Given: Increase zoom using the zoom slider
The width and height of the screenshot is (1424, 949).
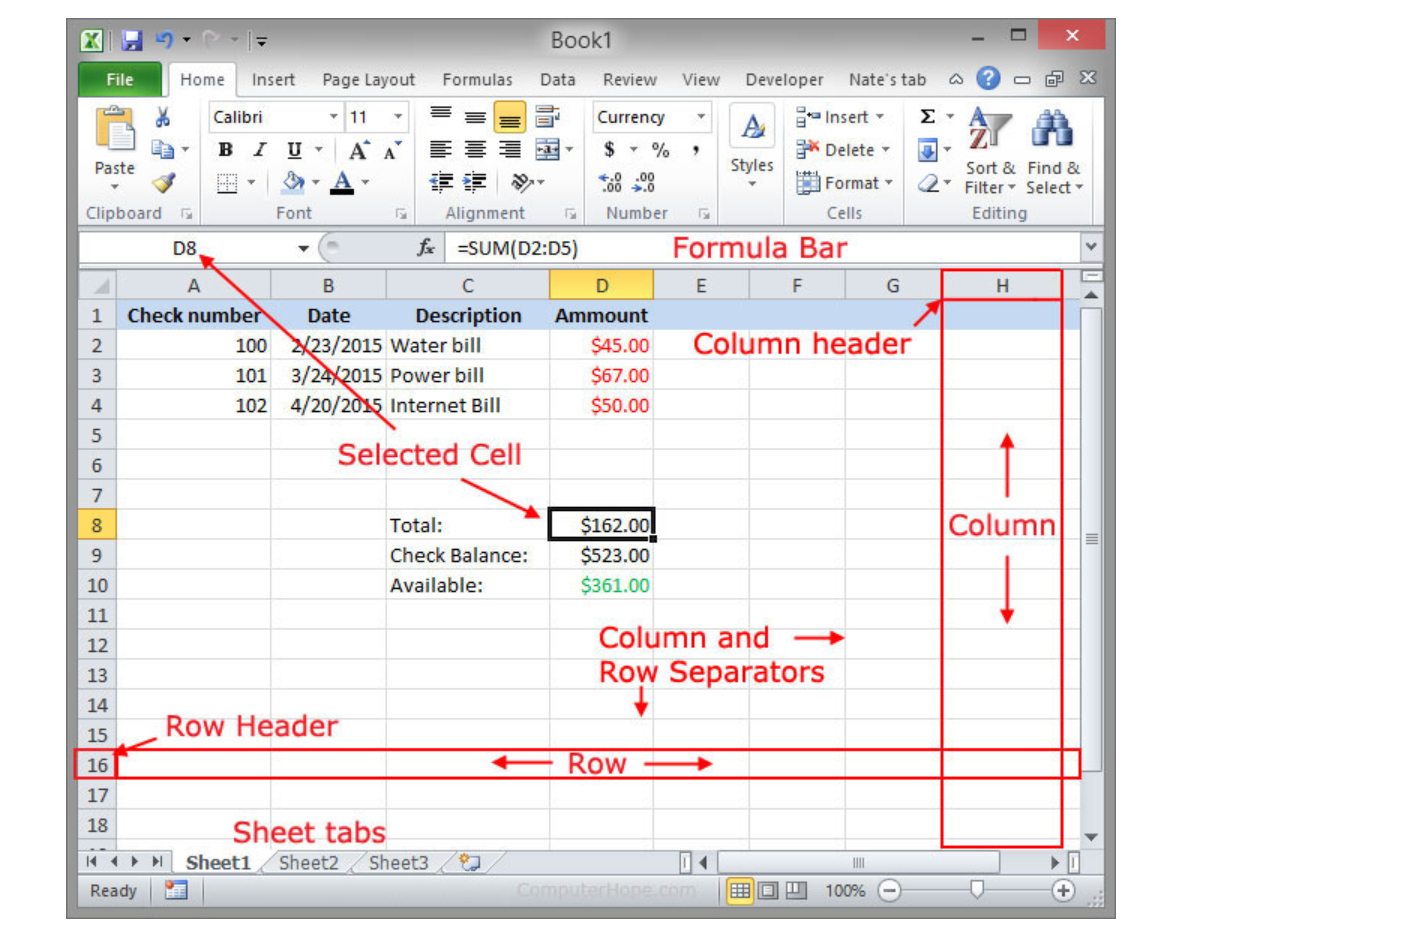Looking at the screenshot, I should (1061, 890).
